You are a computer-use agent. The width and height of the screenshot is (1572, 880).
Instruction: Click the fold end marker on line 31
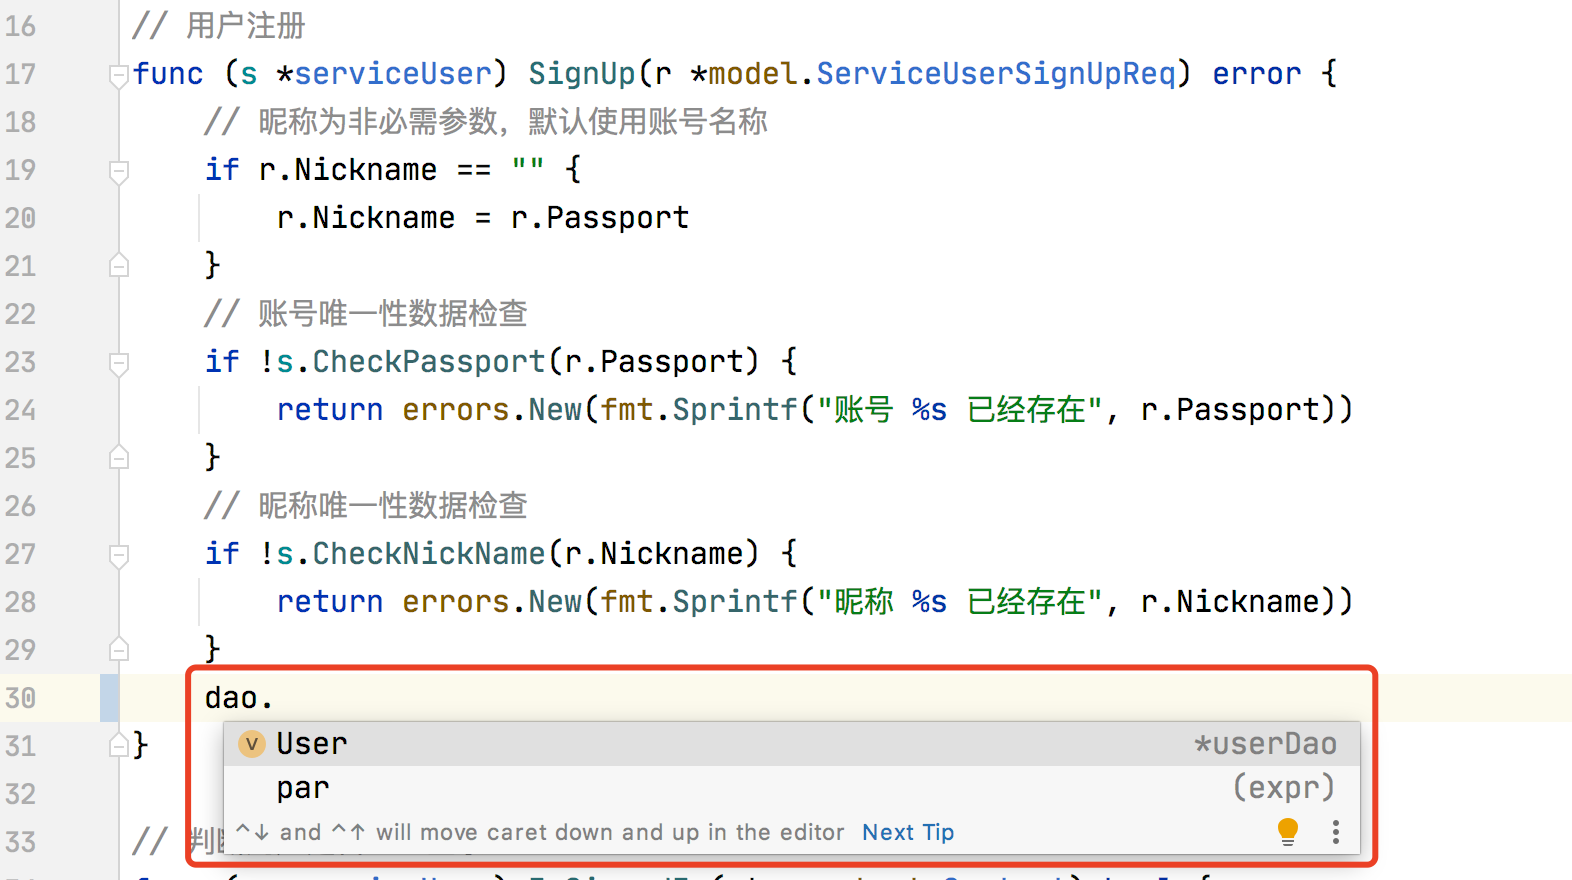tap(119, 745)
